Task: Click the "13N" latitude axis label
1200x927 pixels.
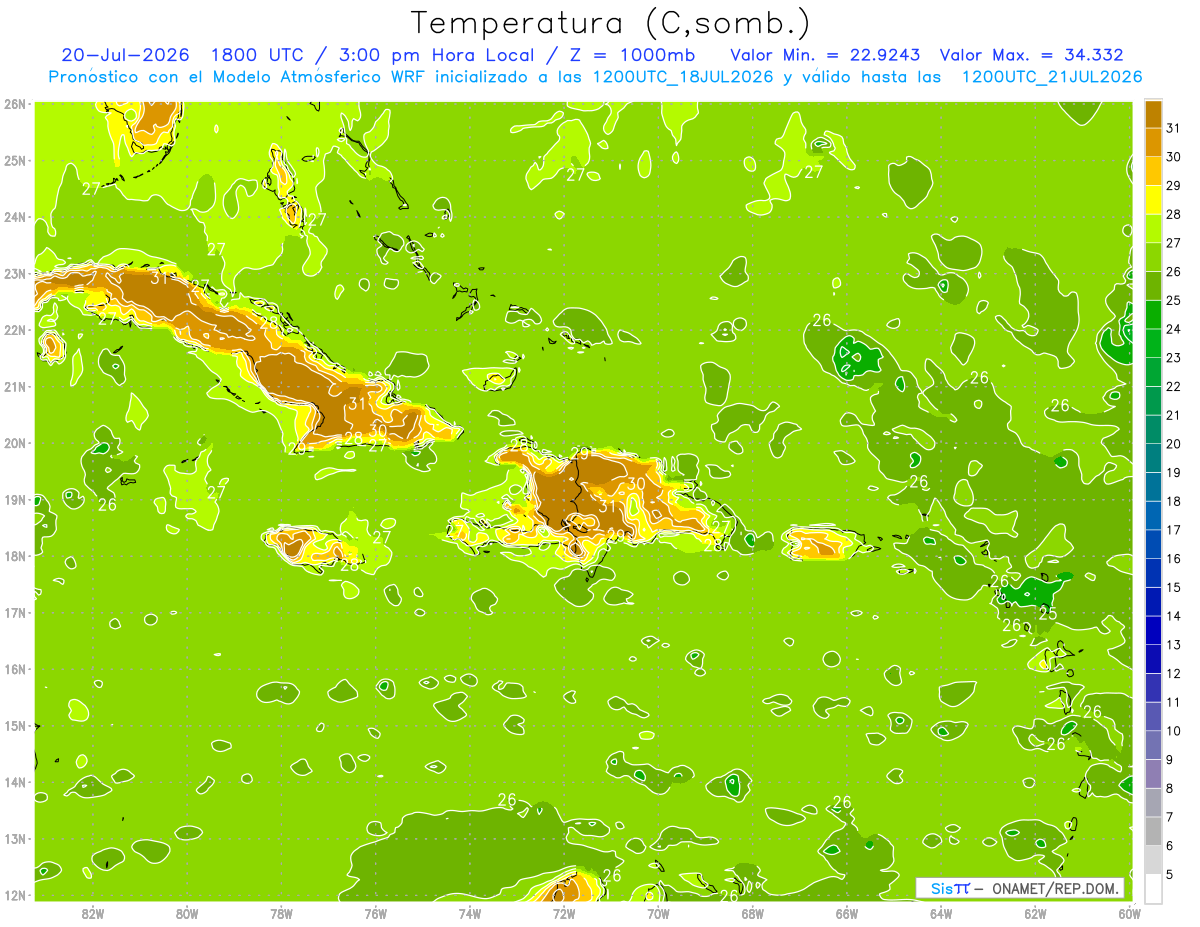Action: coord(16,838)
